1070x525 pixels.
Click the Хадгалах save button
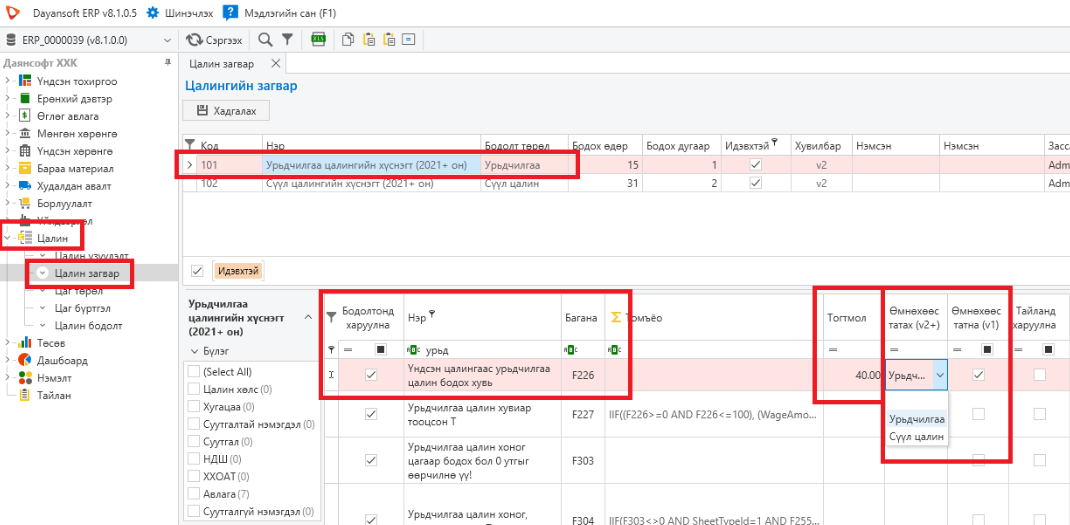pyautogui.click(x=226, y=111)
